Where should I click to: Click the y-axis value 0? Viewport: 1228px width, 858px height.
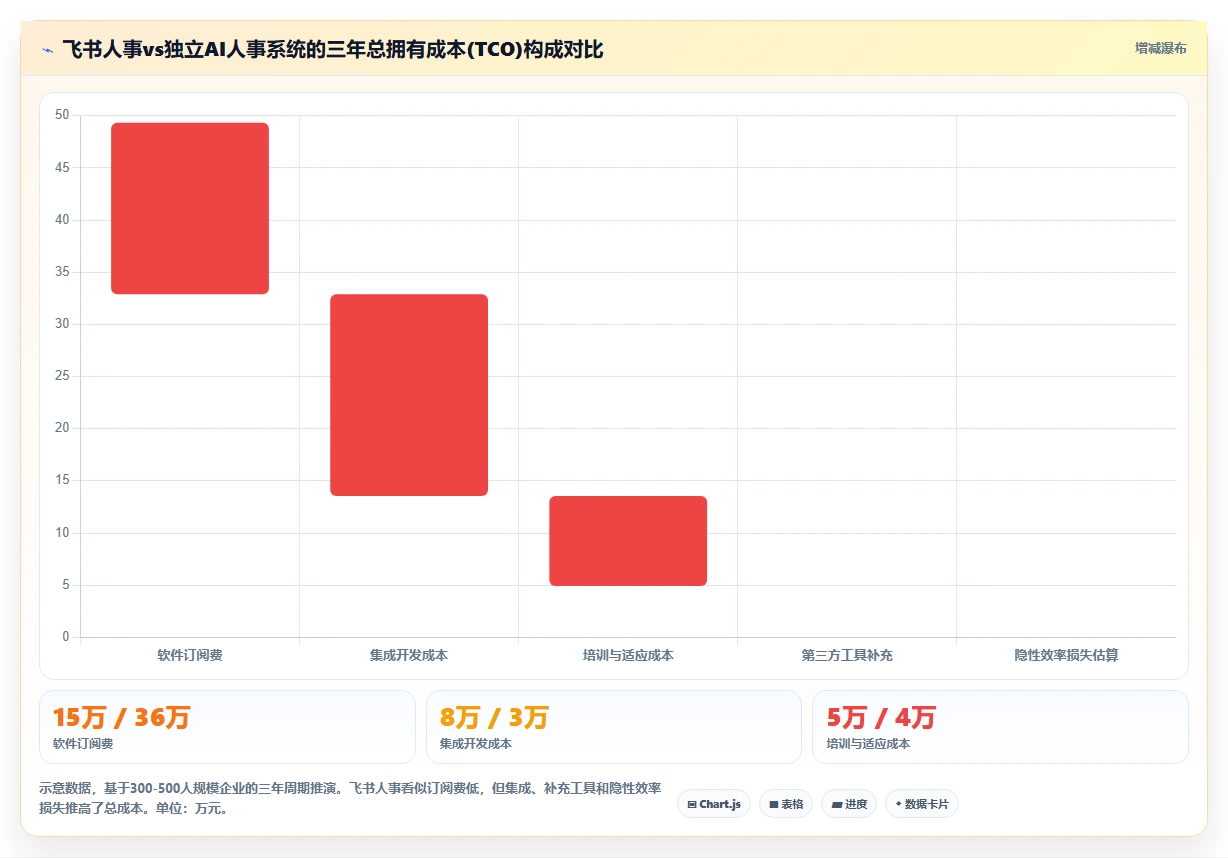coord(66,637)
